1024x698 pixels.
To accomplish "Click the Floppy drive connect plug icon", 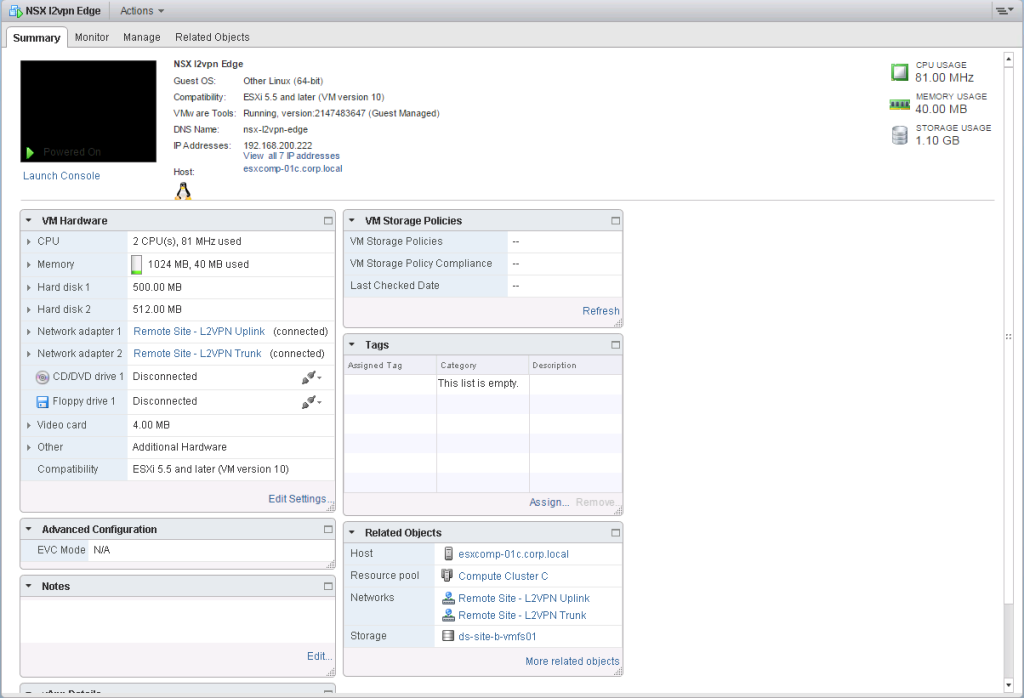I will click(x=311, y=402).
